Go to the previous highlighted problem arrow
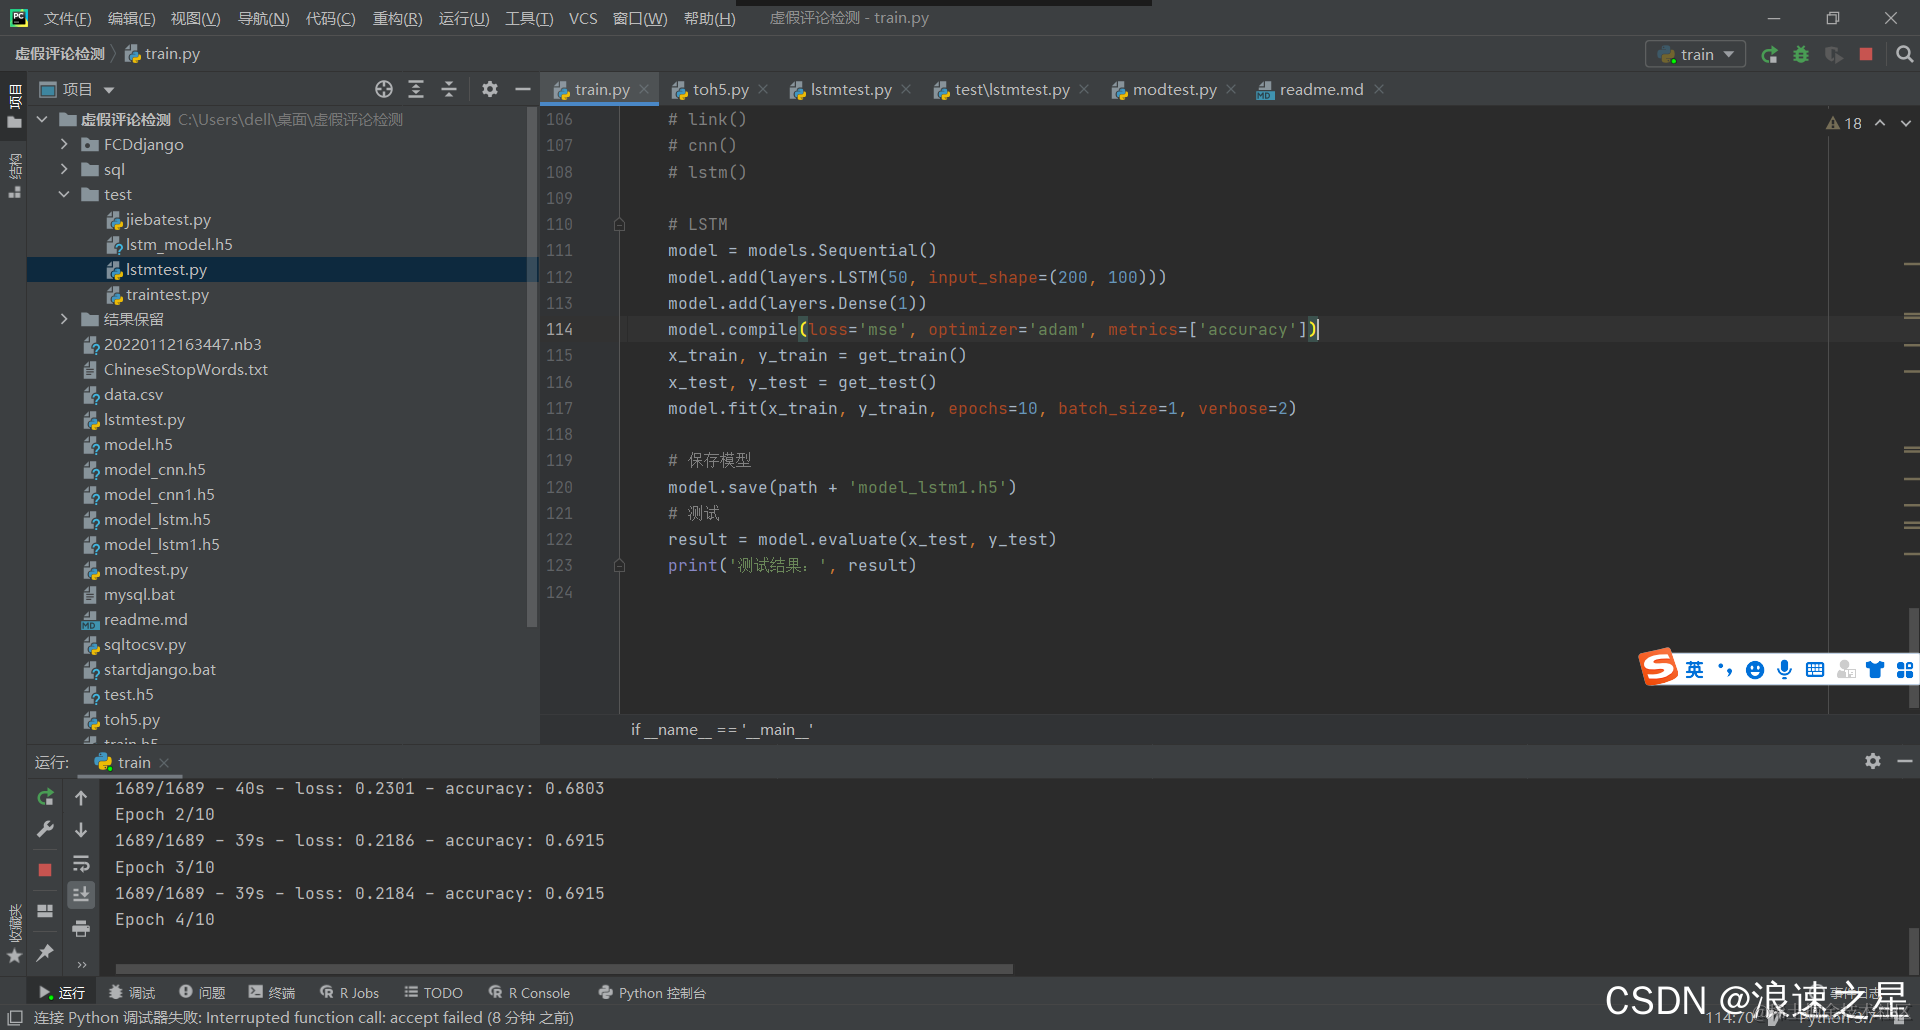 (1880, 123)
